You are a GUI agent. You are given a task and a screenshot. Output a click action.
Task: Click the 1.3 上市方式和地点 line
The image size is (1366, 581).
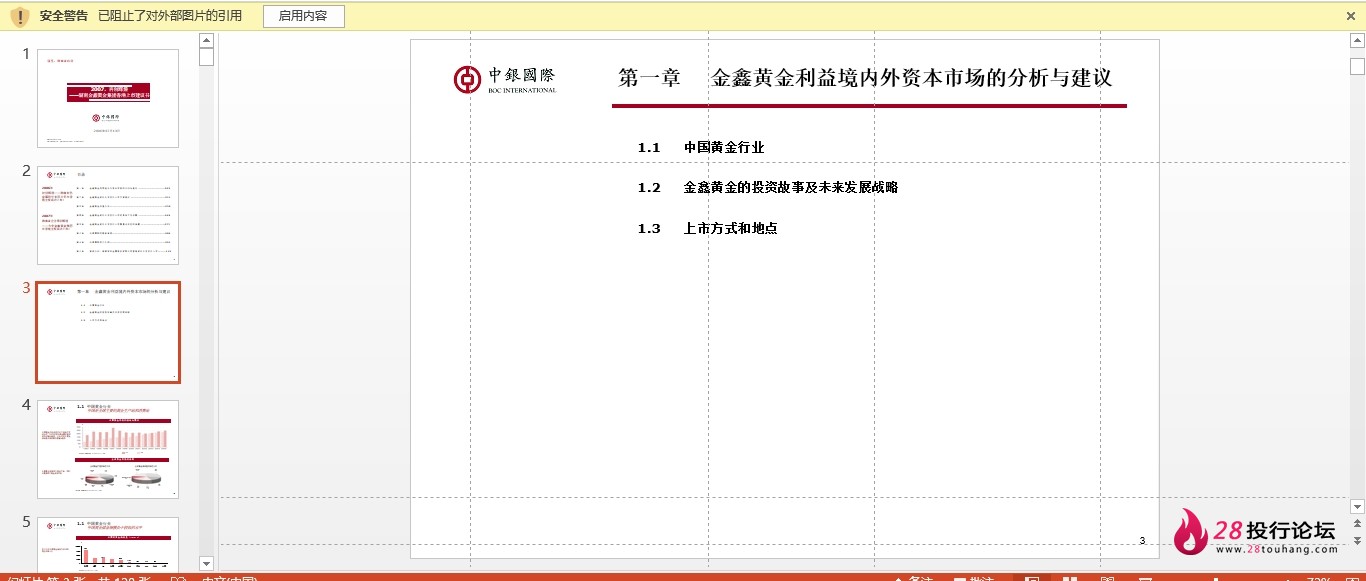(708, 228)
